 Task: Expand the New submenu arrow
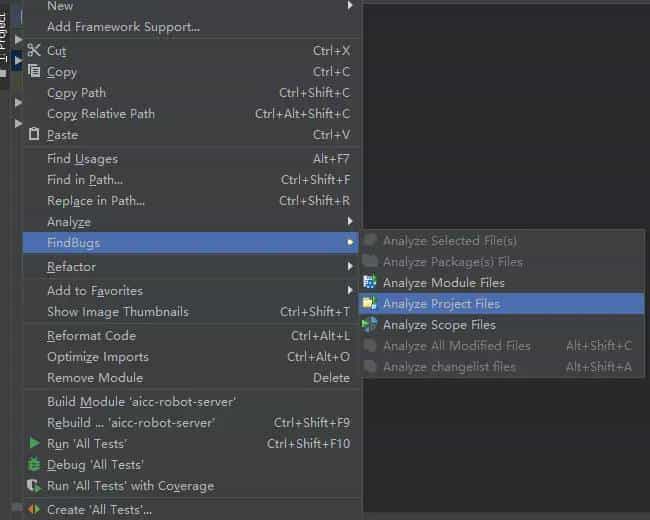[350, 6]
